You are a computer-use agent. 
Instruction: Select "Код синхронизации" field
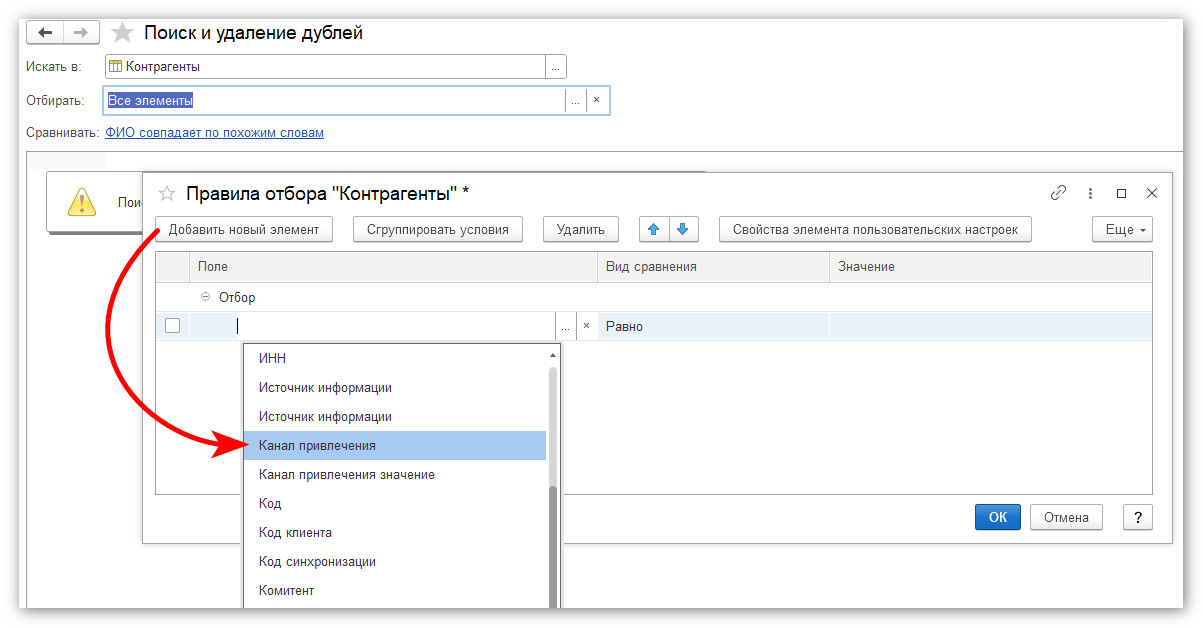(x=395, y=561)
